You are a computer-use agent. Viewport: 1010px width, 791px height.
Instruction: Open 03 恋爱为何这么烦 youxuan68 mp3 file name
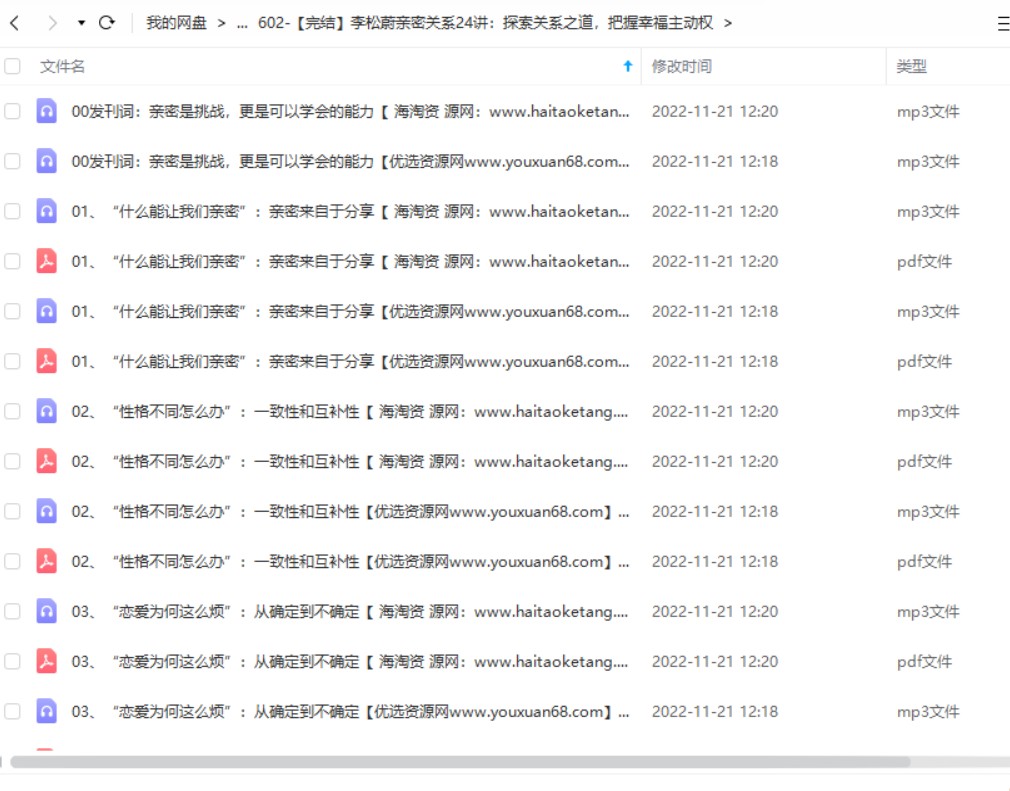pos(350,711)
